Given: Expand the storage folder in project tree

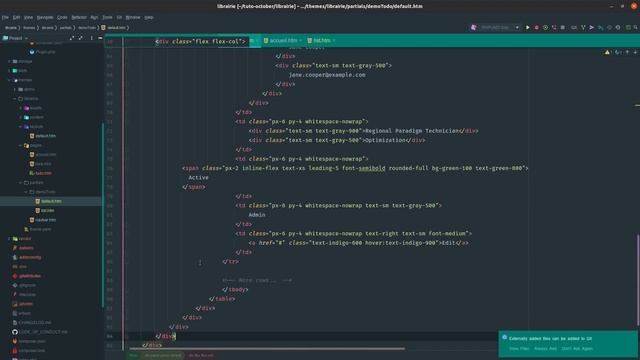Looking at the screenshot, I should (9, 61).
